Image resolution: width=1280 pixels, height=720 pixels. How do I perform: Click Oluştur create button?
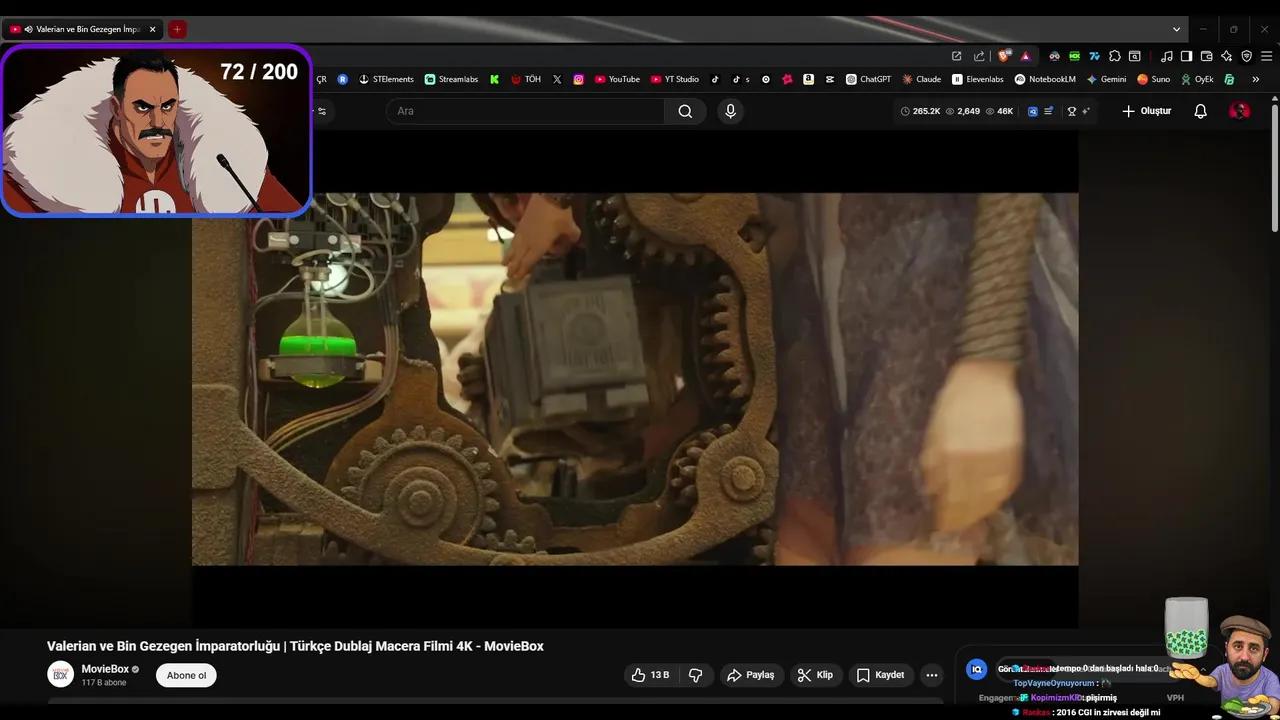click(1146, 111)
